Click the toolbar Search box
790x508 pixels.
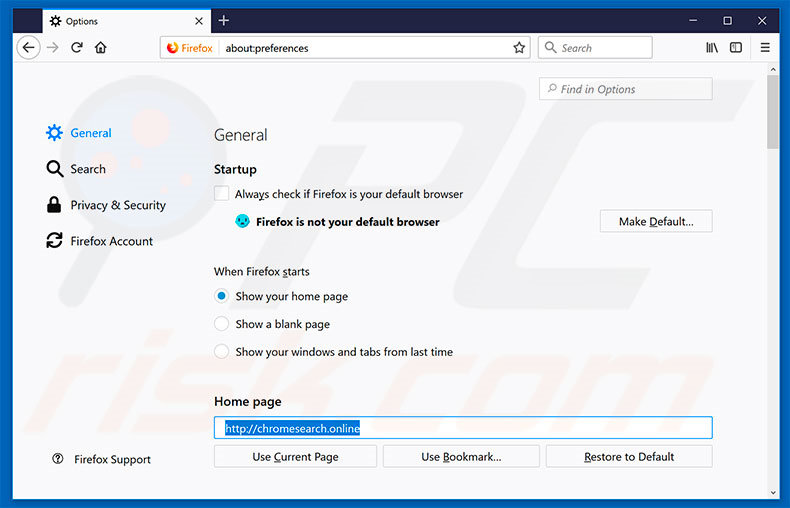[x=595, y=48]
